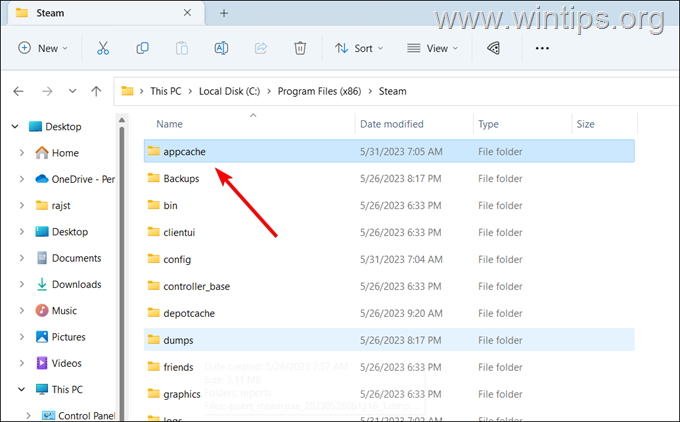
Task: Select the graphics folder
Action: [x=389, y=394]
